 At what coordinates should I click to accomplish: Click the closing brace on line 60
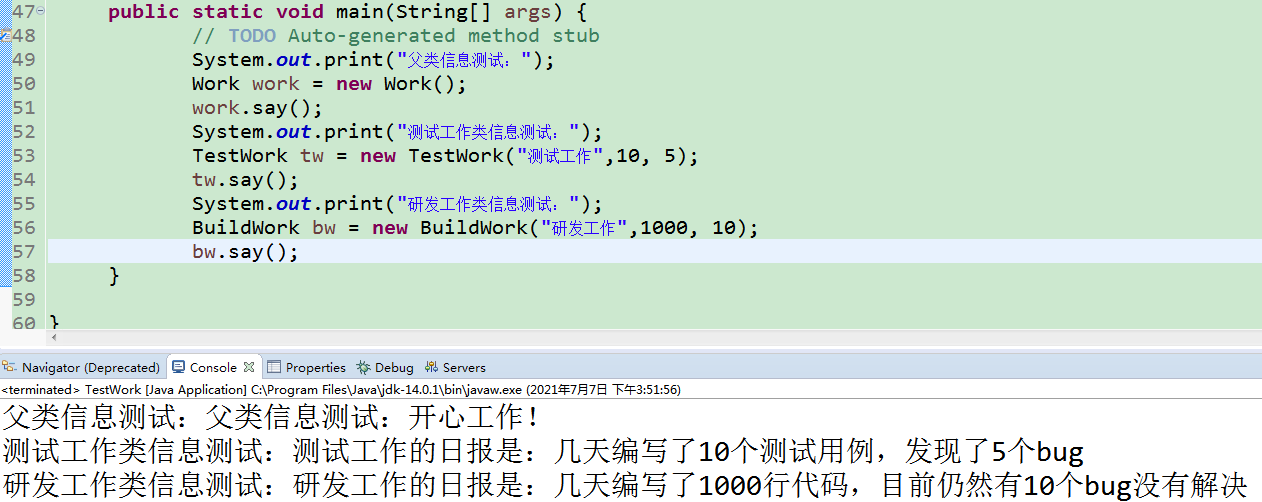click(54, 322)
